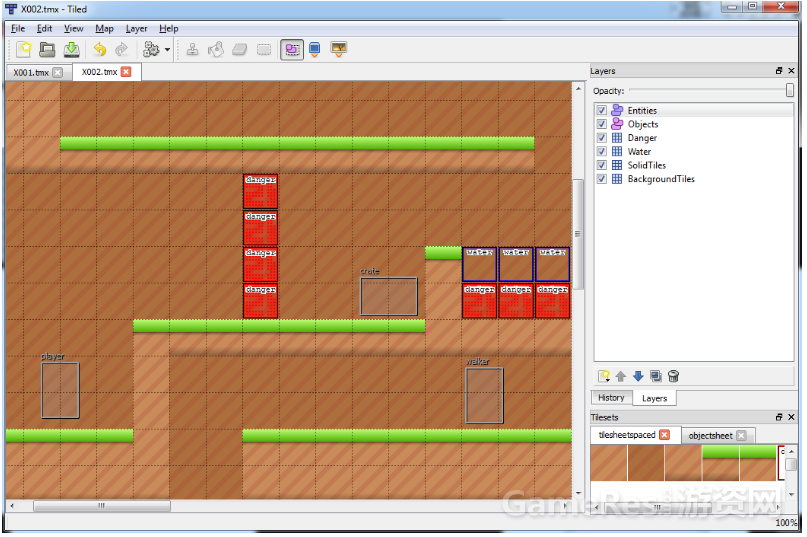The width and height of the screenshot is (807, 537).
Task: Close the X002.tmx tab
Action: 126,72
